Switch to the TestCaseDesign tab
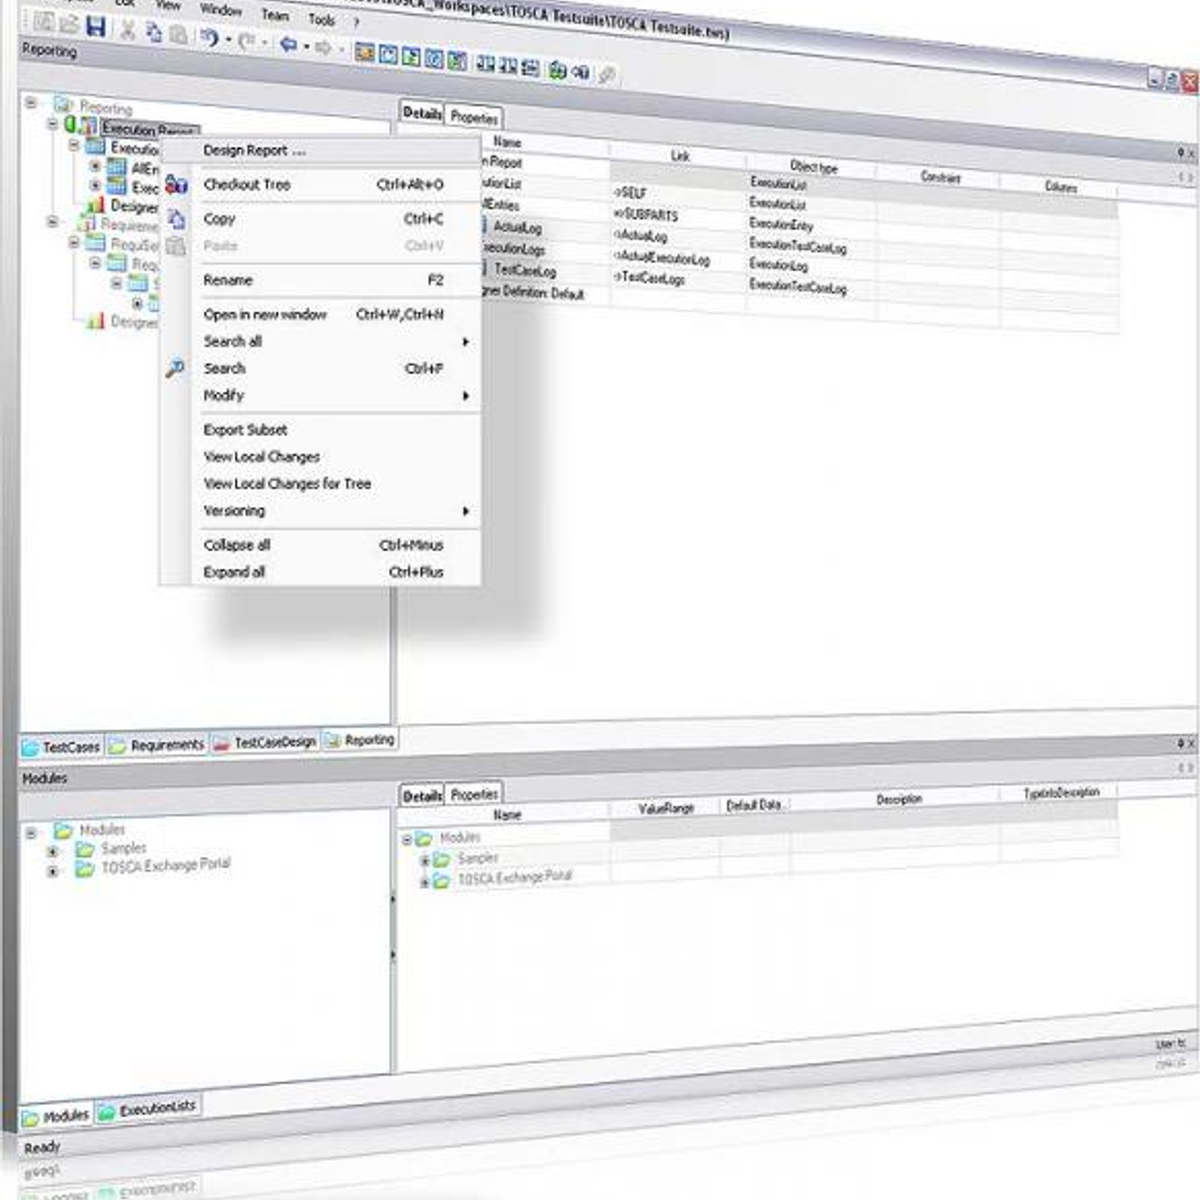 [x=265, y=742]
